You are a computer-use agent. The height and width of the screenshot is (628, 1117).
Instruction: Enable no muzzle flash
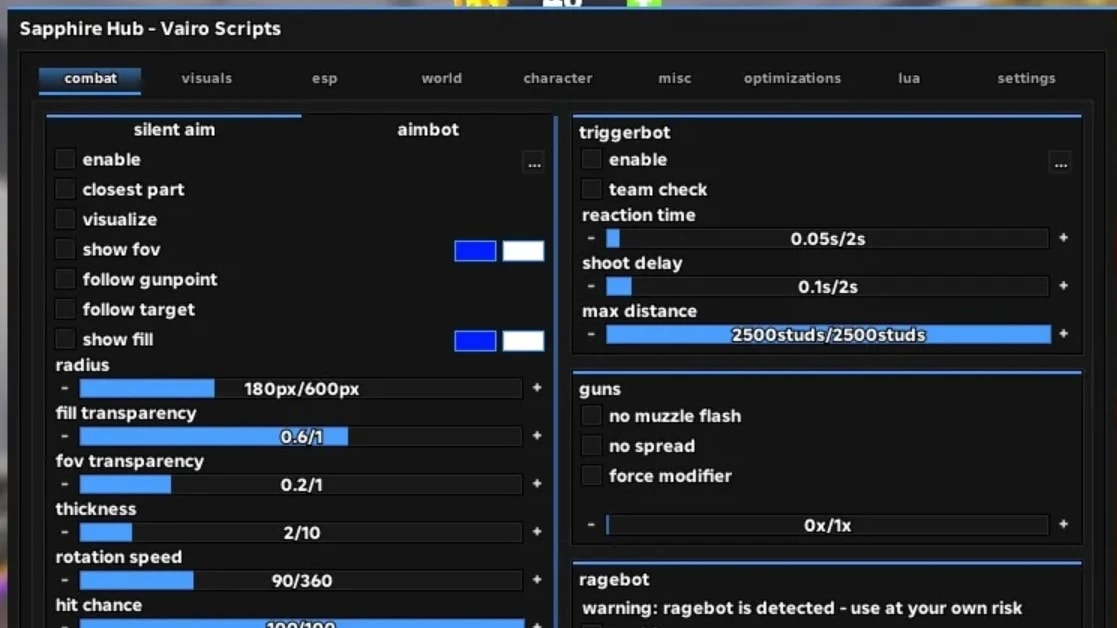(x=591, y=415)
